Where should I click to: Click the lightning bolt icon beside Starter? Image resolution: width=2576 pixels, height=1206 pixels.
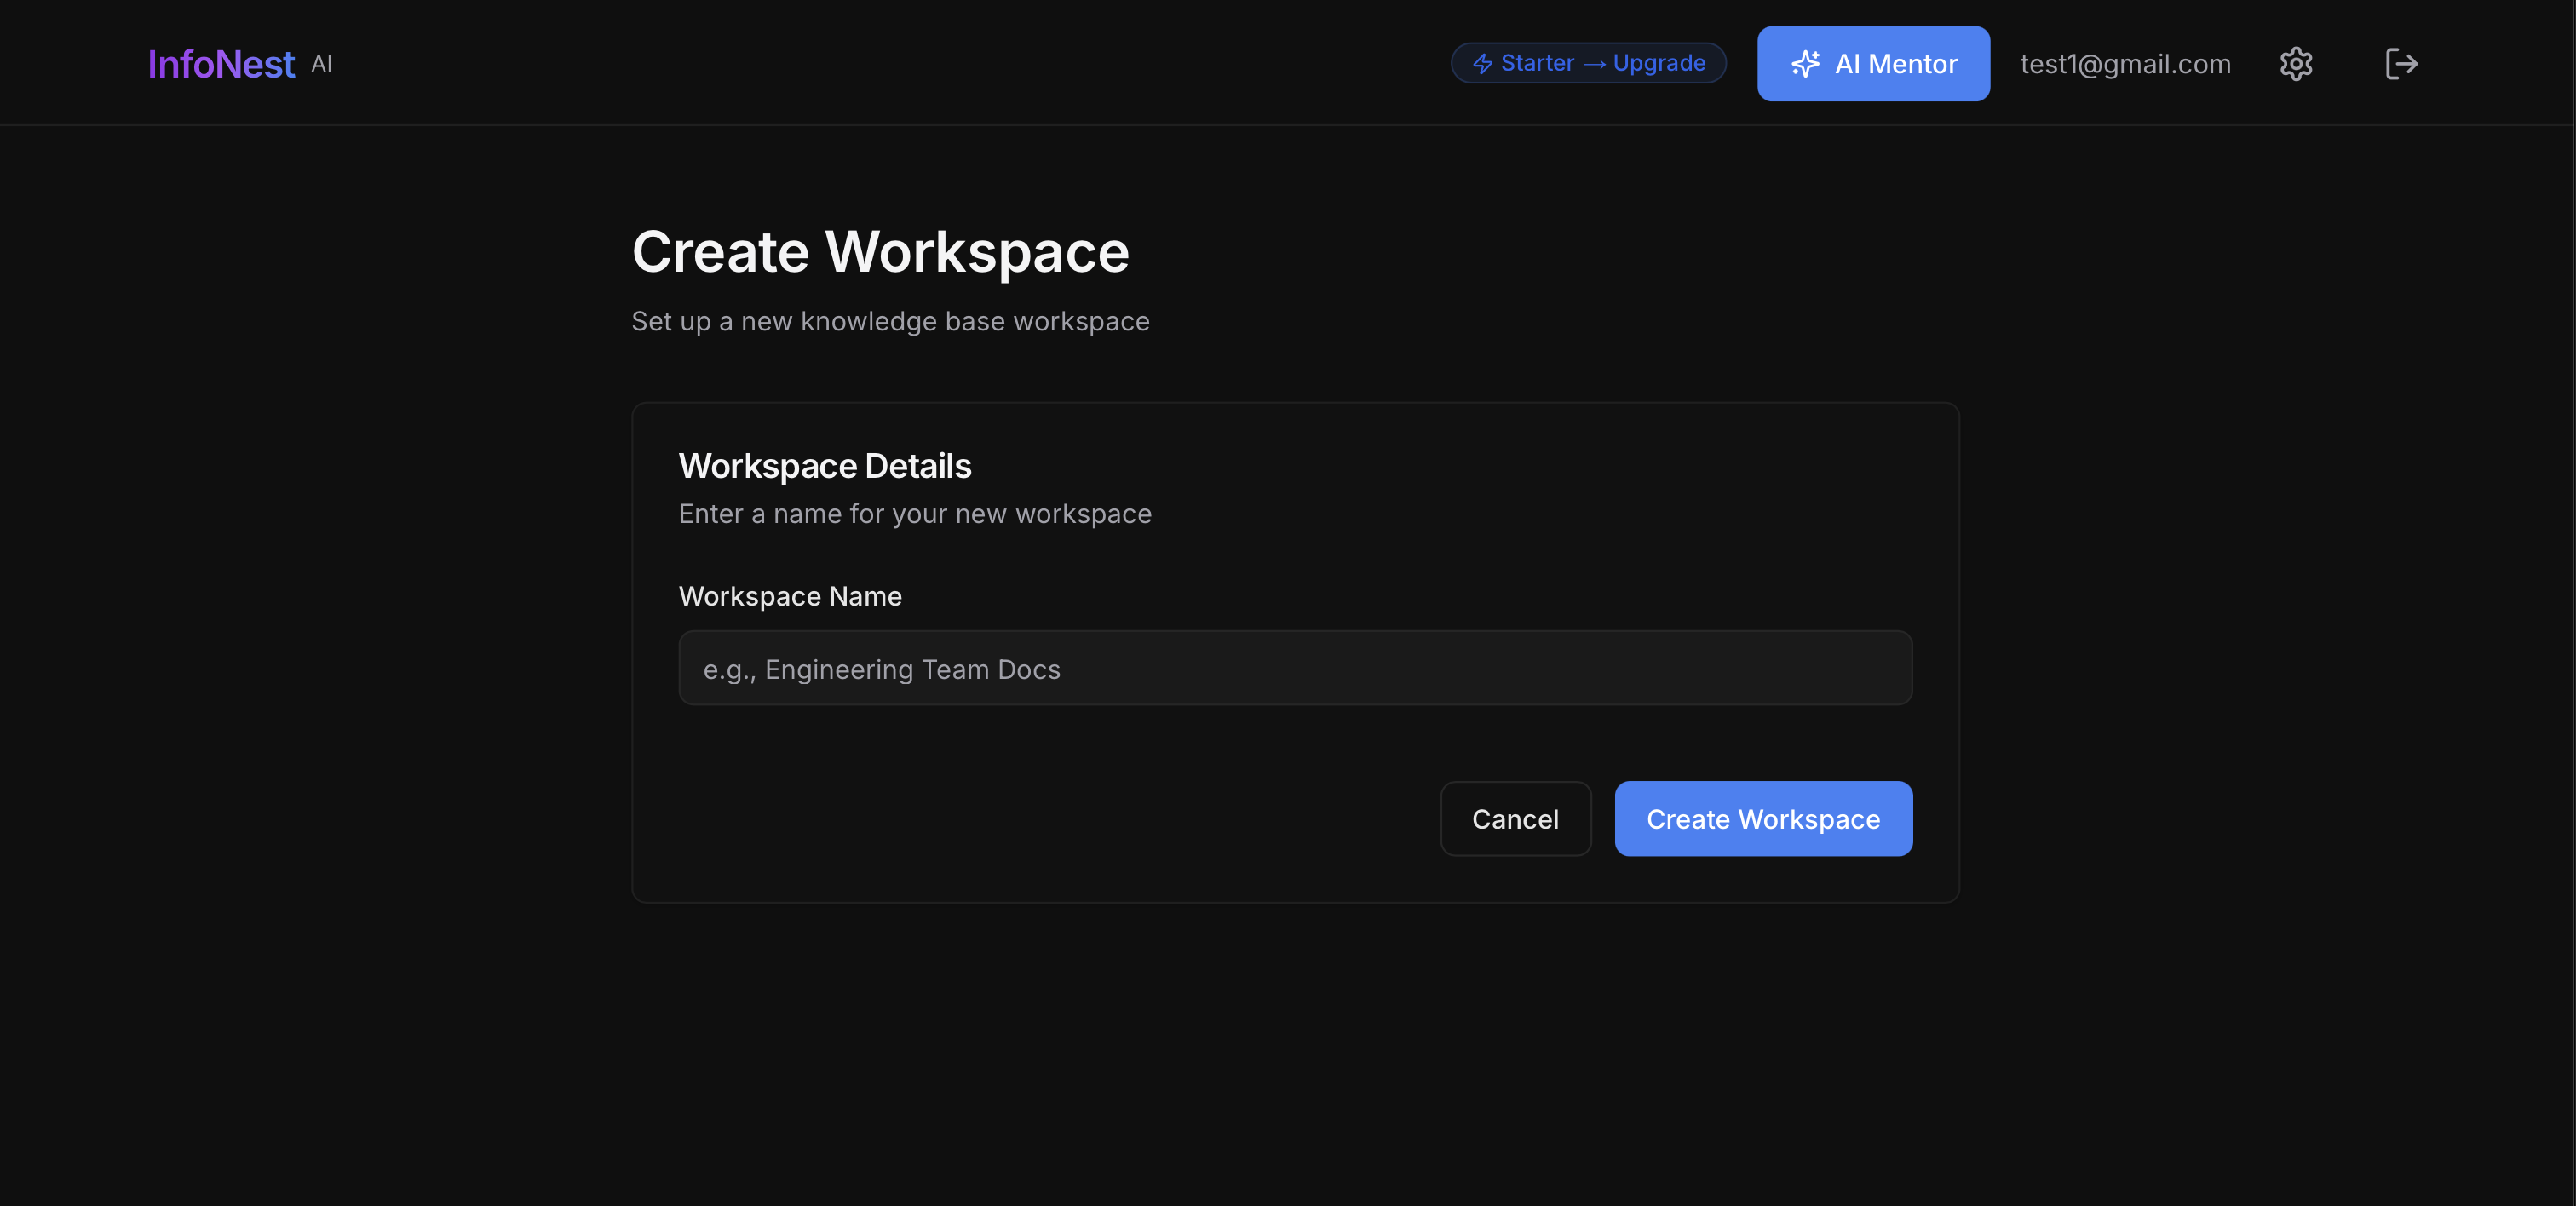click(1482, 64)
